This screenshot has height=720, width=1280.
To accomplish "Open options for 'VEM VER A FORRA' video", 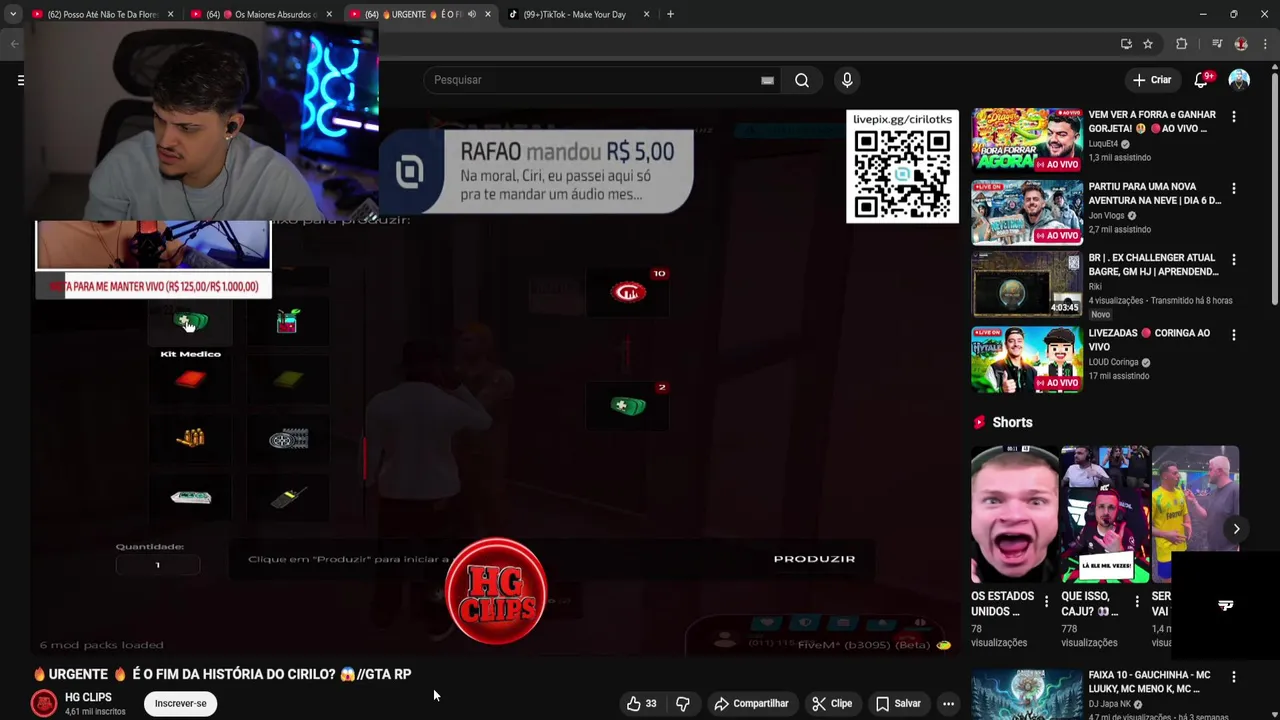I will (x=1234, y=117).
